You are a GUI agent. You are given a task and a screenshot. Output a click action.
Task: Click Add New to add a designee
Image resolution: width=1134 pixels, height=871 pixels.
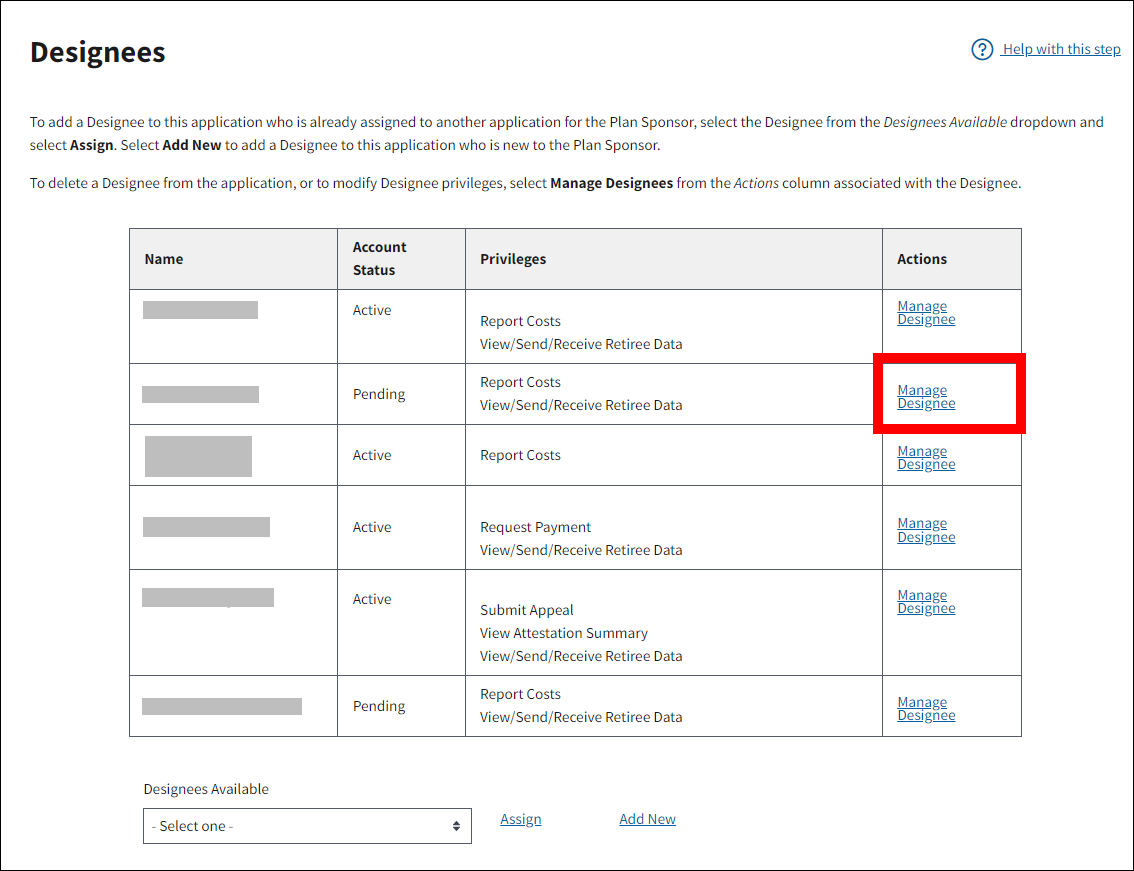pyautogui.click(x=647, y=819)
